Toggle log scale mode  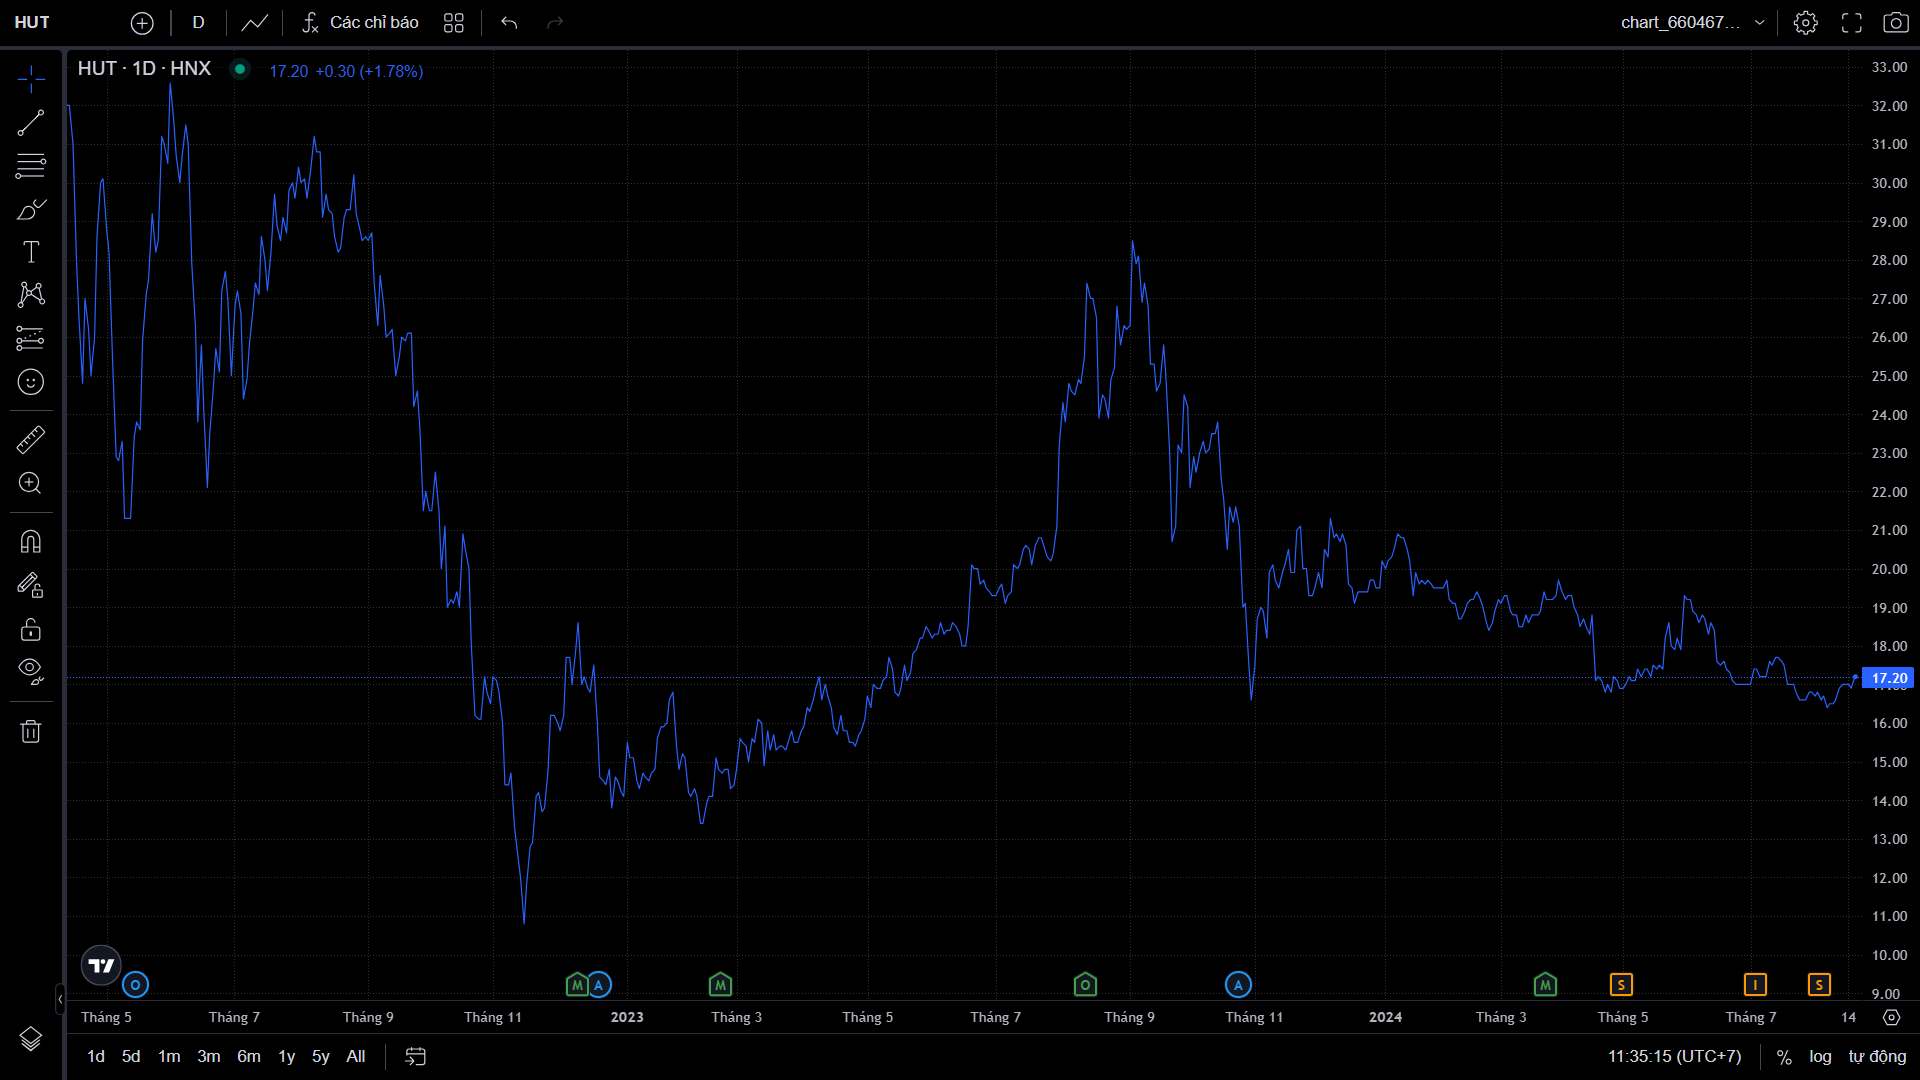[x=1820, y=1057]
